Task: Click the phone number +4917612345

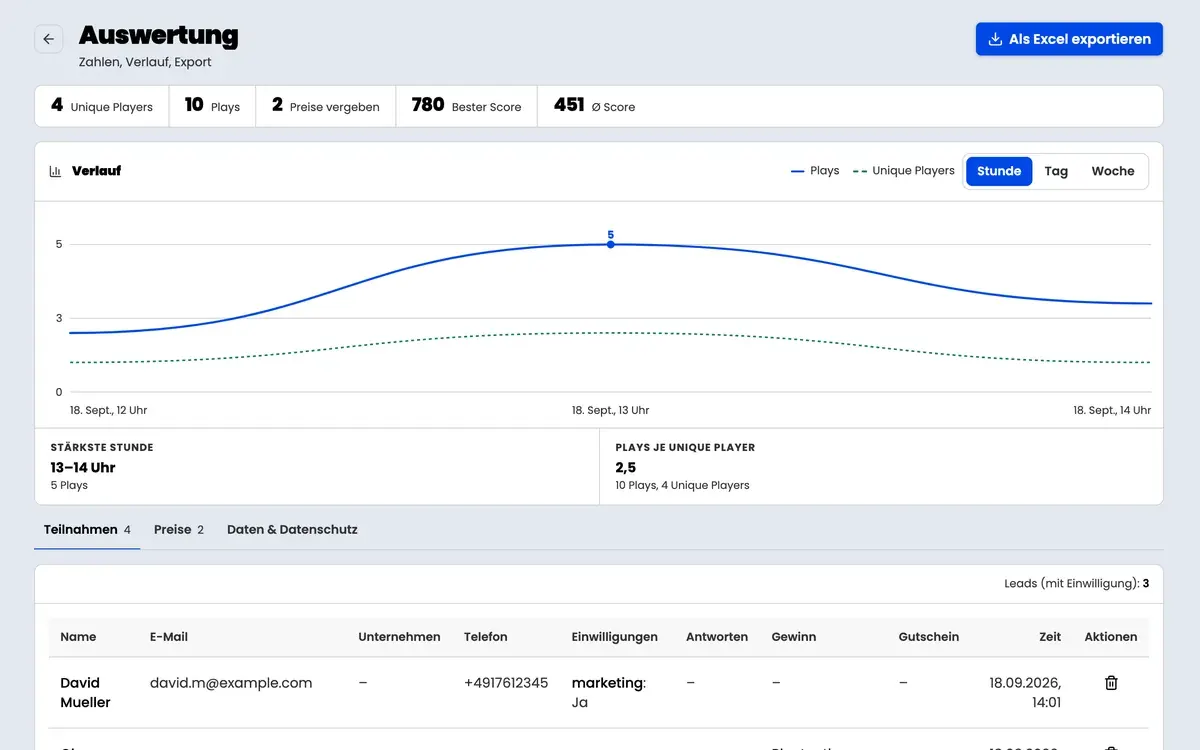Action: (506, 683)
